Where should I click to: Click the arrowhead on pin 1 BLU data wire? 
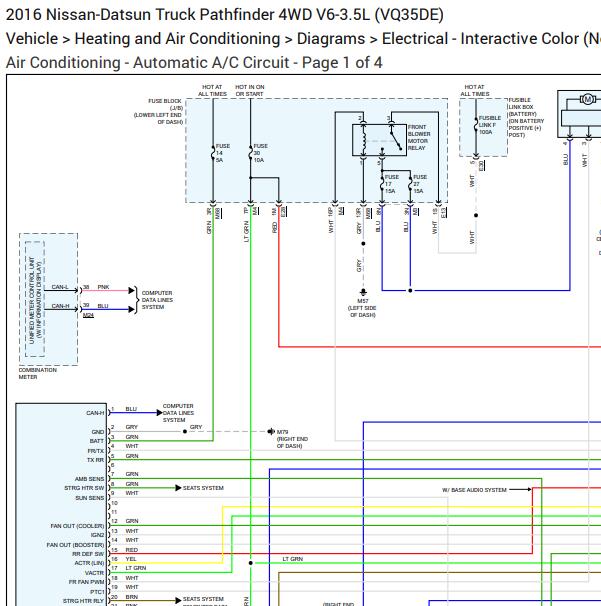tap(159, 413)
